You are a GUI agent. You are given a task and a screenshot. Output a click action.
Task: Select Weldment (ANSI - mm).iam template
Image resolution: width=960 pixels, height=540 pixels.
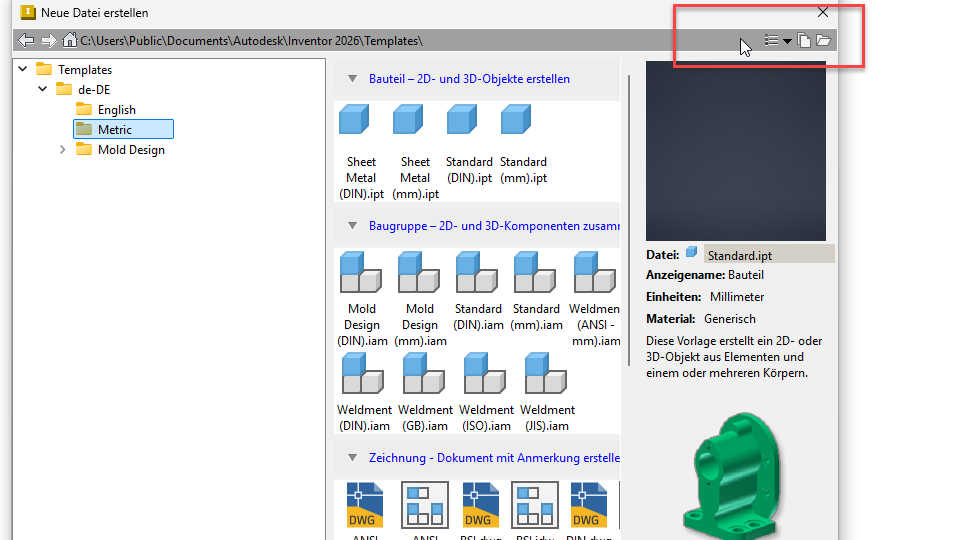594,299
